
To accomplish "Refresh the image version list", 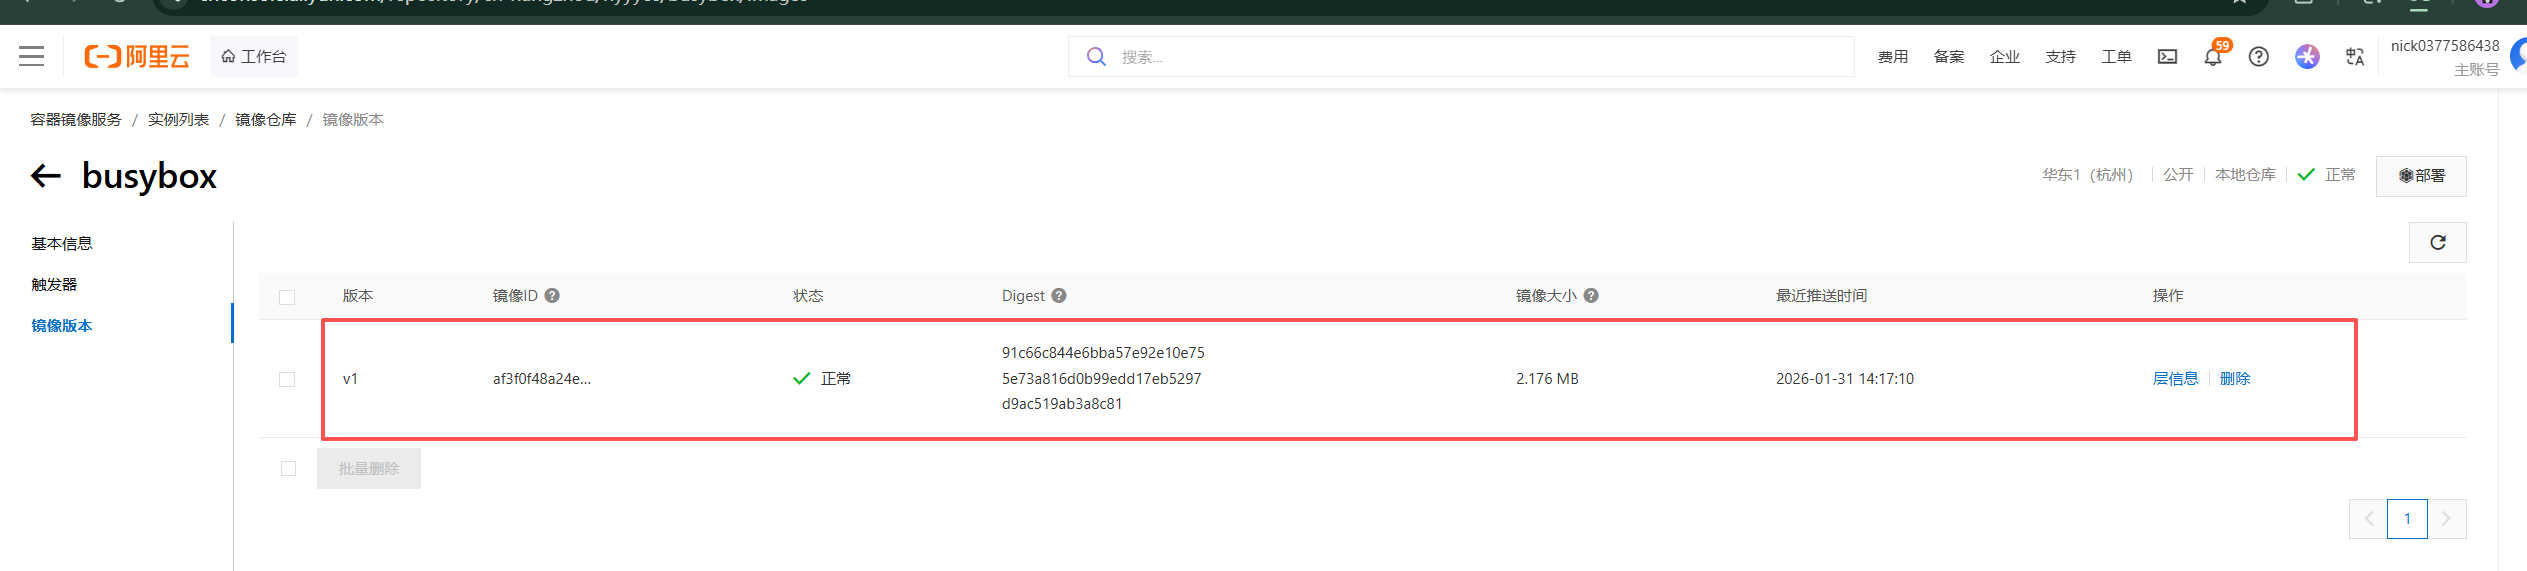I will point(2438,242).
